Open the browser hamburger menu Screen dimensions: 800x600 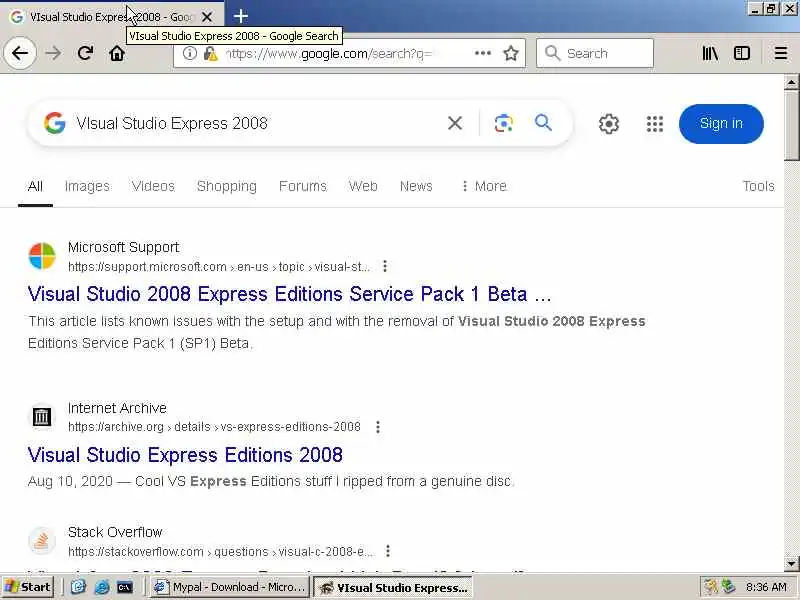click(x=781, y=53)
